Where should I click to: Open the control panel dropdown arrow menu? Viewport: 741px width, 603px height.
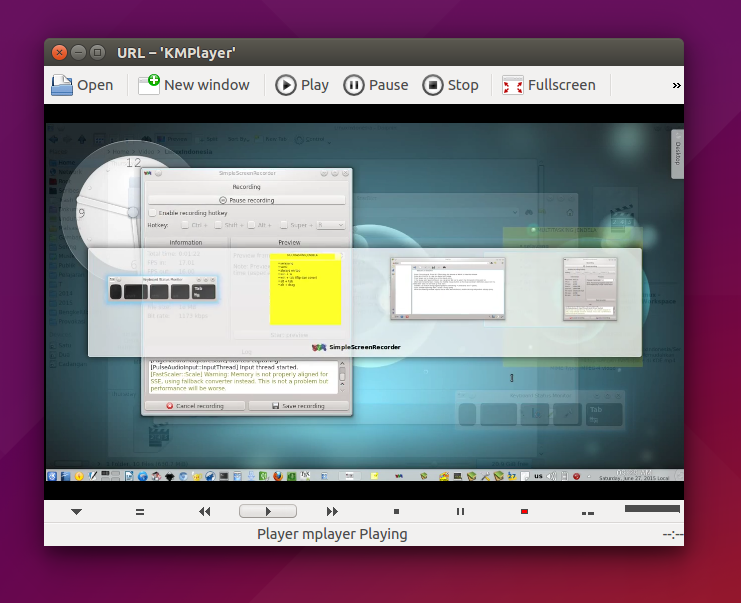point(77,512)
